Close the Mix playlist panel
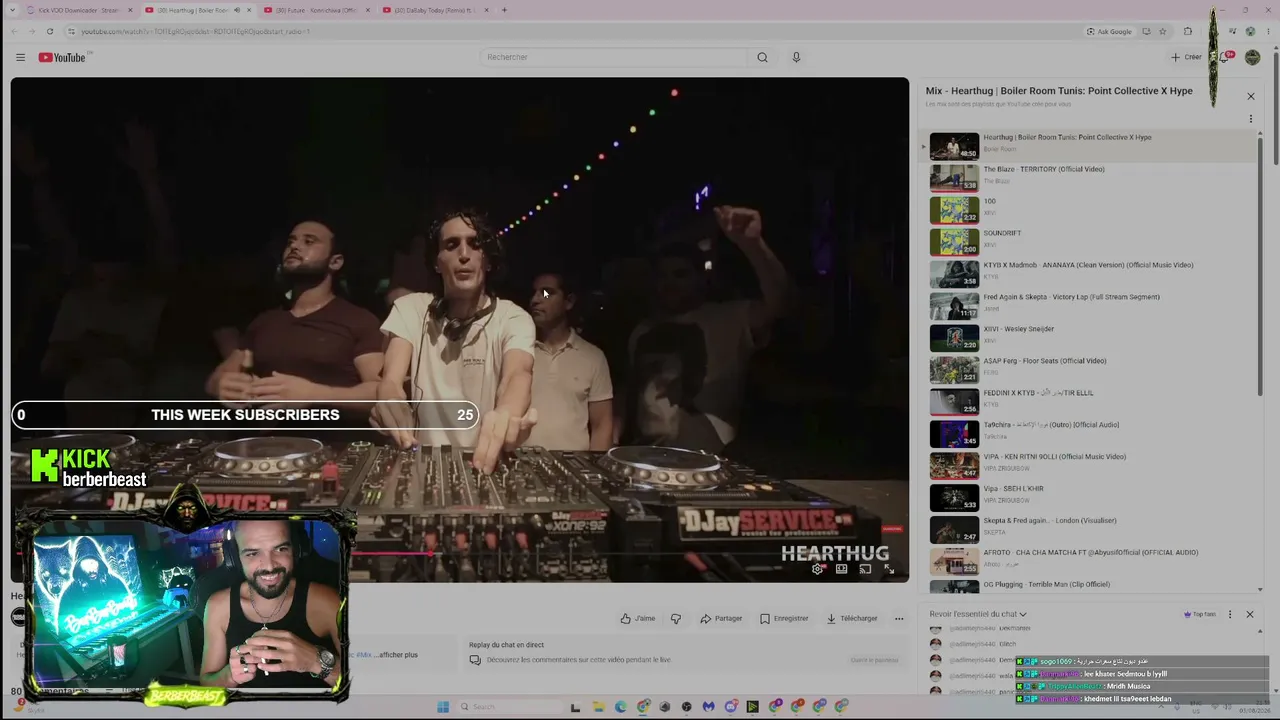The width and height of the screenshot is (1280, 720). 1250,96
